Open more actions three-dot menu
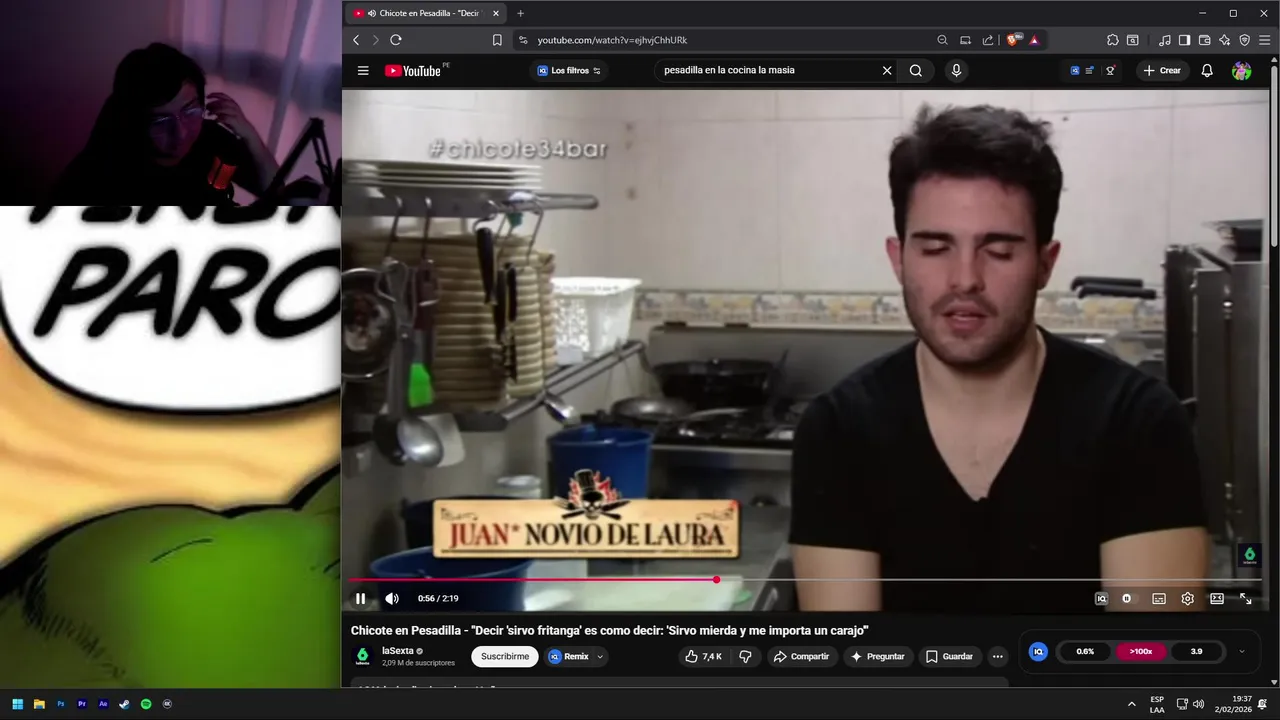 coord(997,657)
